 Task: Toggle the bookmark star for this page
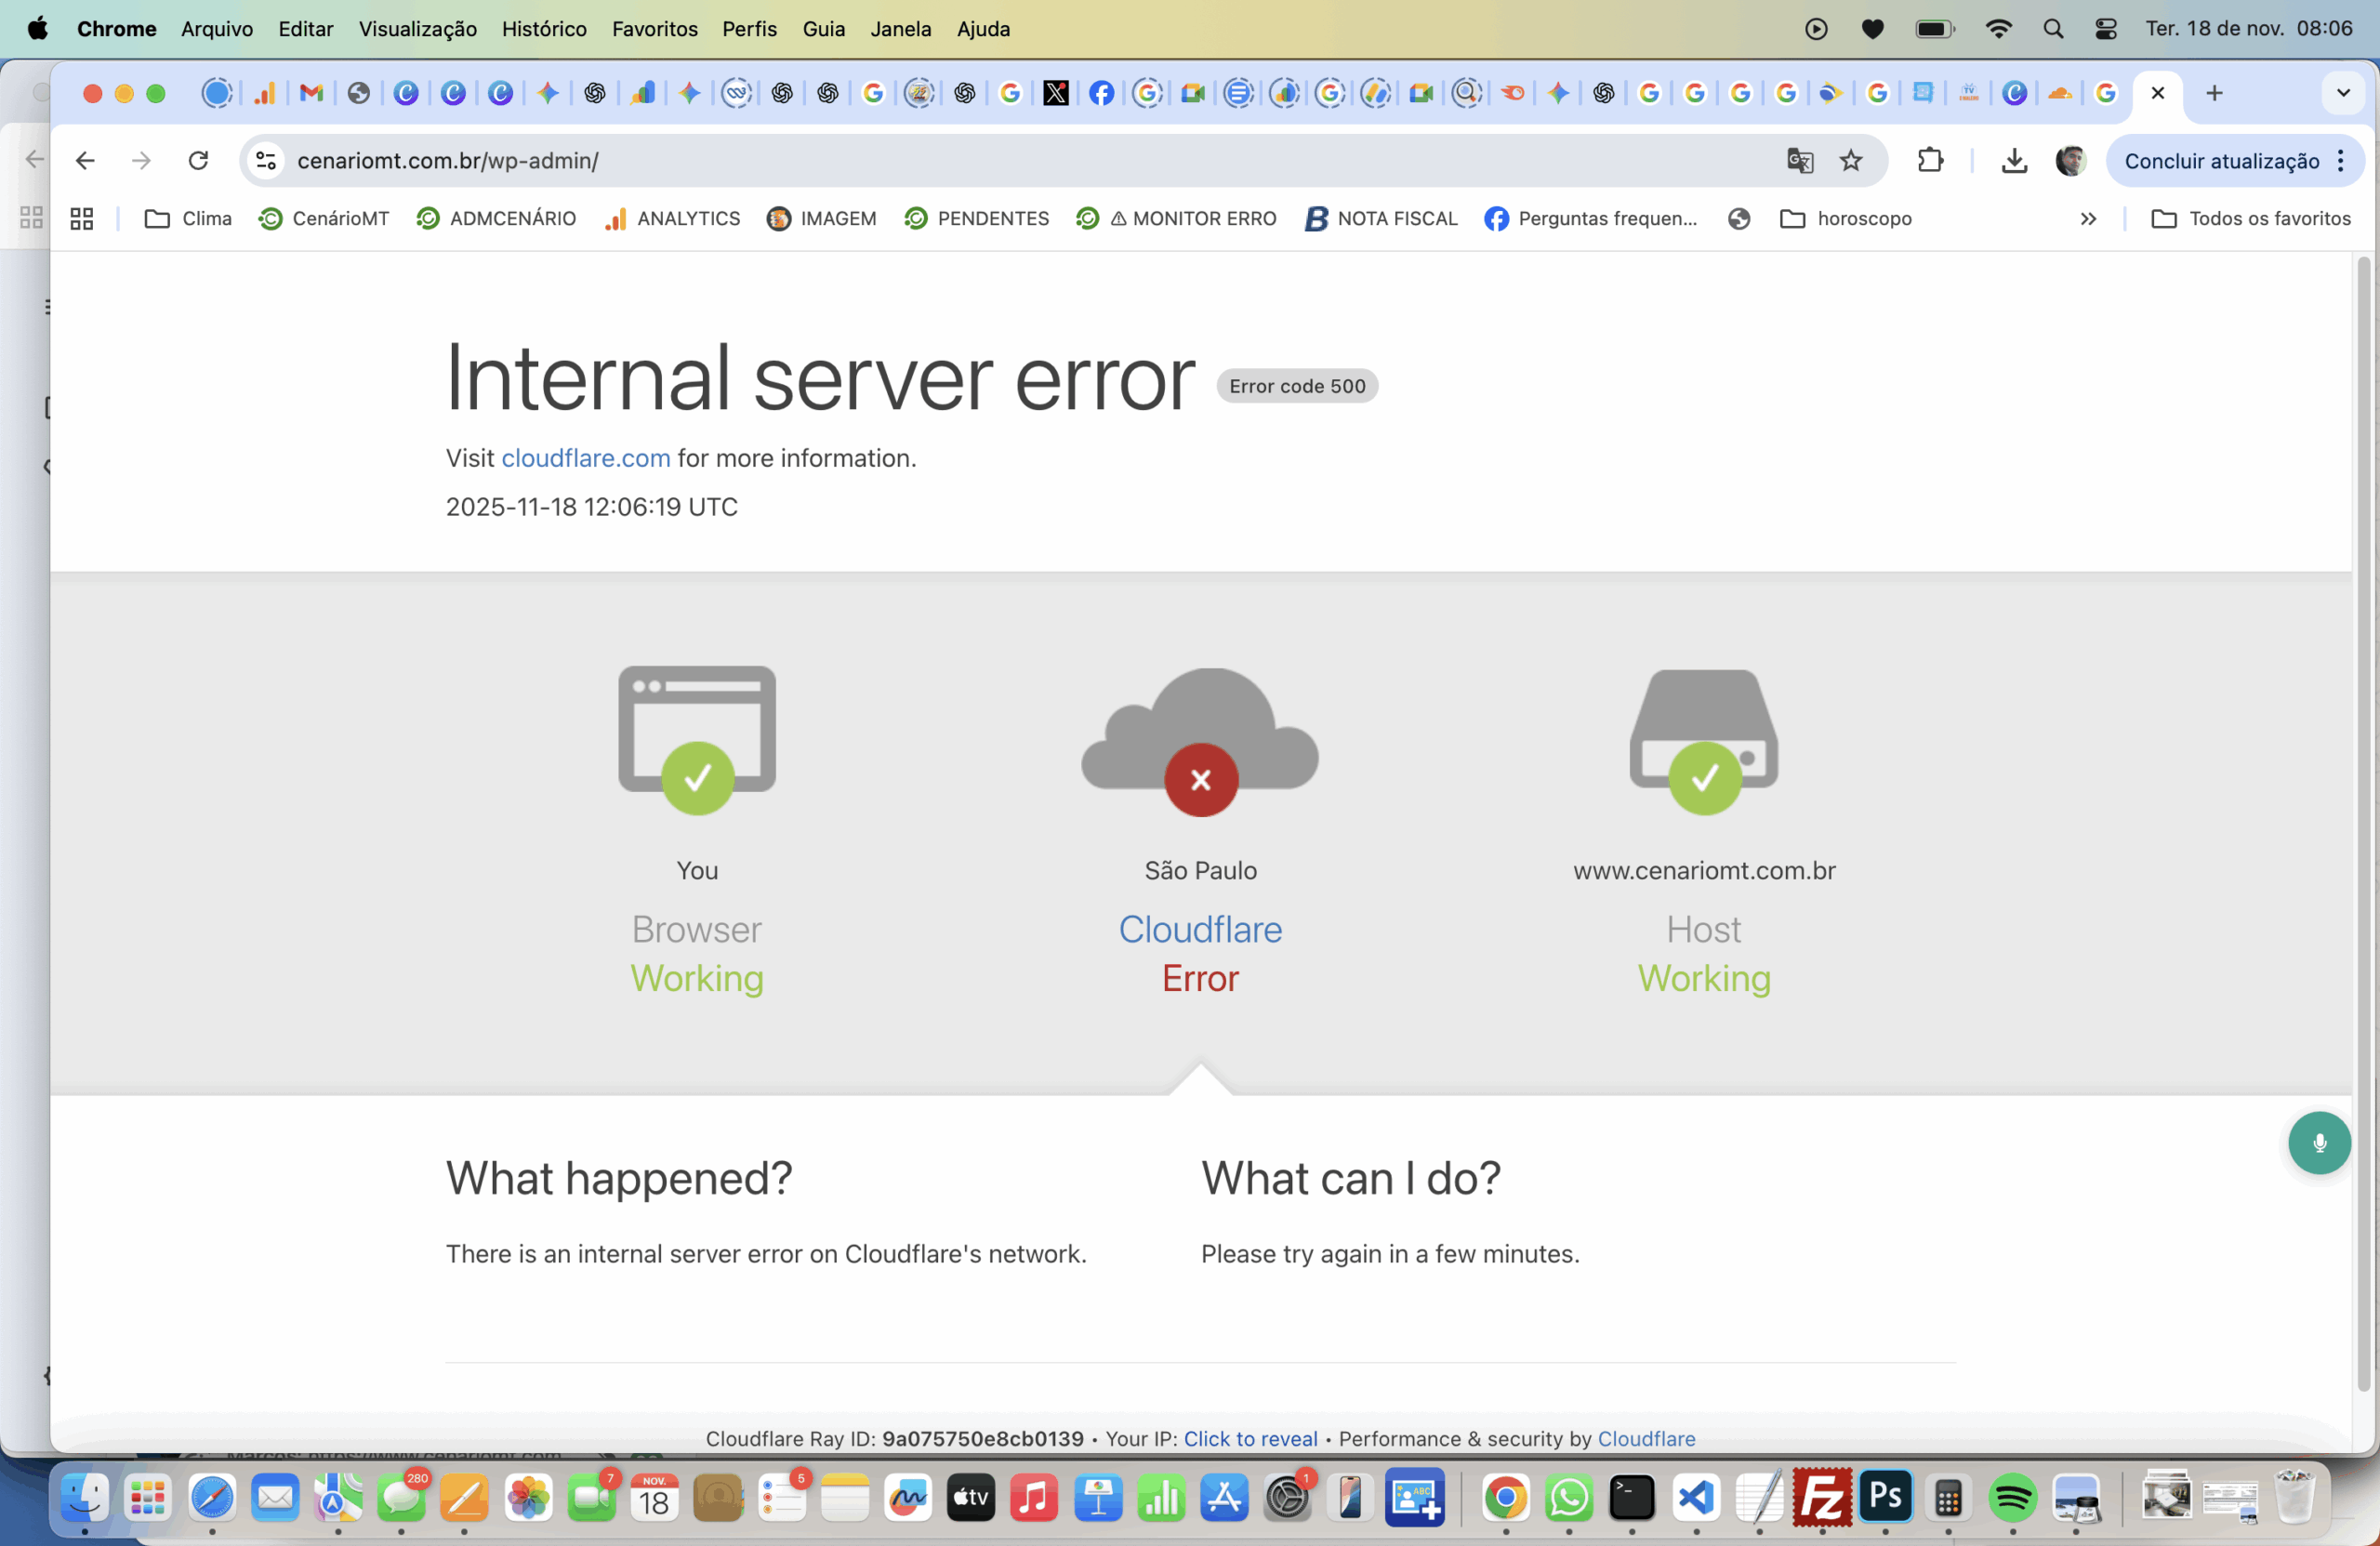pyautogui.click(x=1850, y=160)
